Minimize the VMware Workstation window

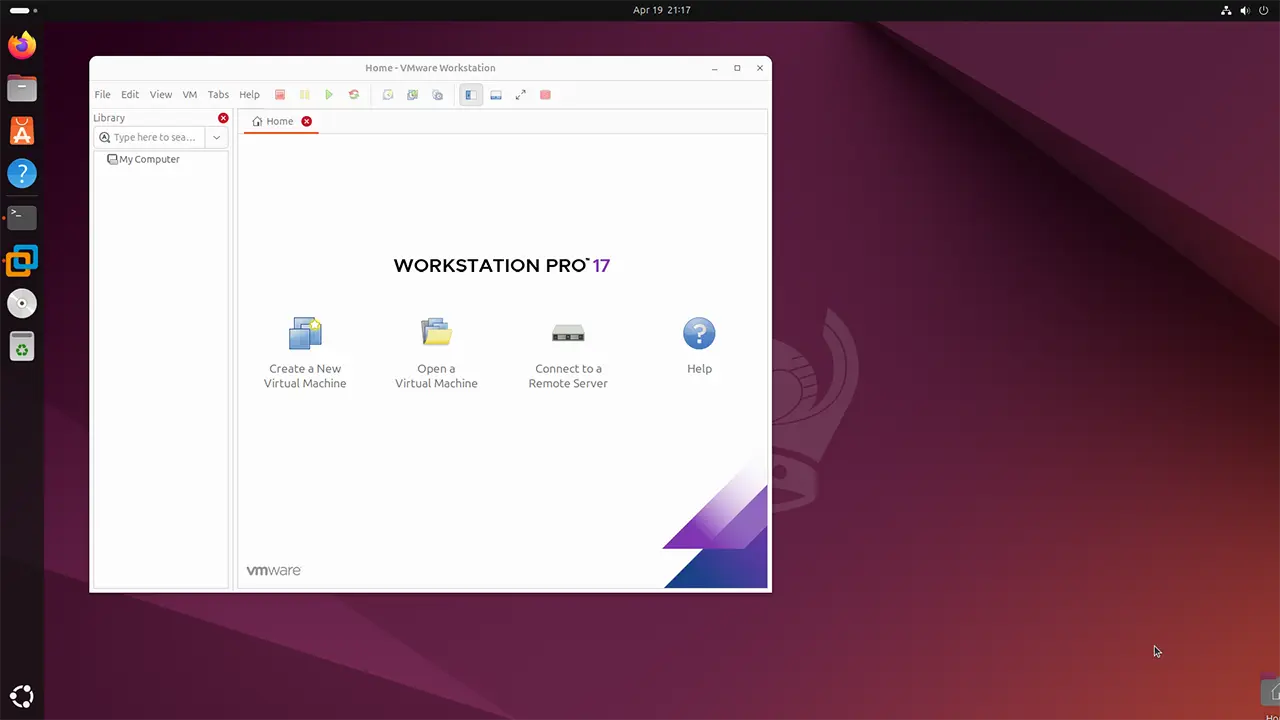click(x=715, y=68)
